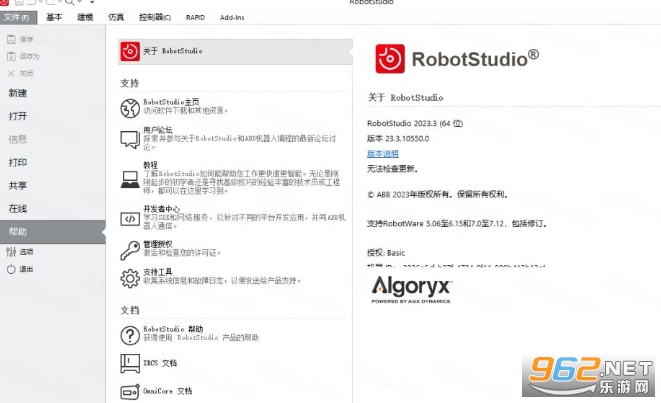Screen dimensions: 661x403
Task: Click the key icon for 管理授权
Action: tap(130, 250)
